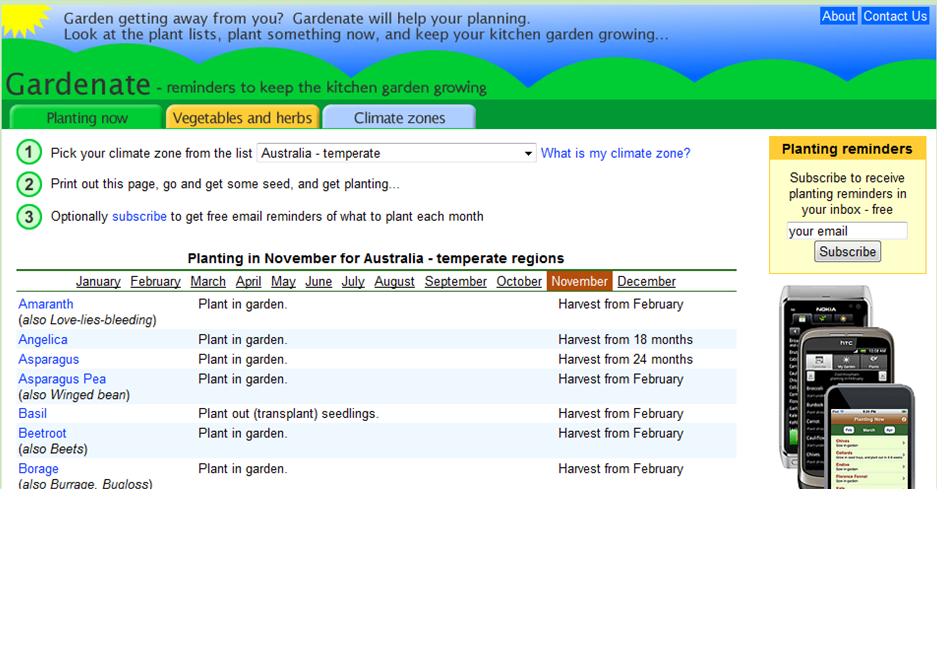
Task: Open the Asparagus Pea plant link
Action: pyautogui.click(x=62, y=379)
